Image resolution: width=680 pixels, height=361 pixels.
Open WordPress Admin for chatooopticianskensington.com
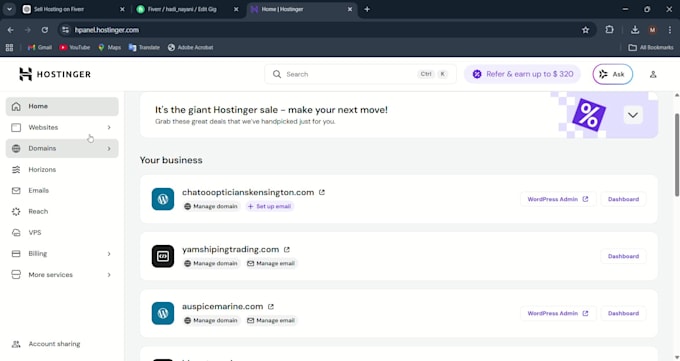(558, 199)
